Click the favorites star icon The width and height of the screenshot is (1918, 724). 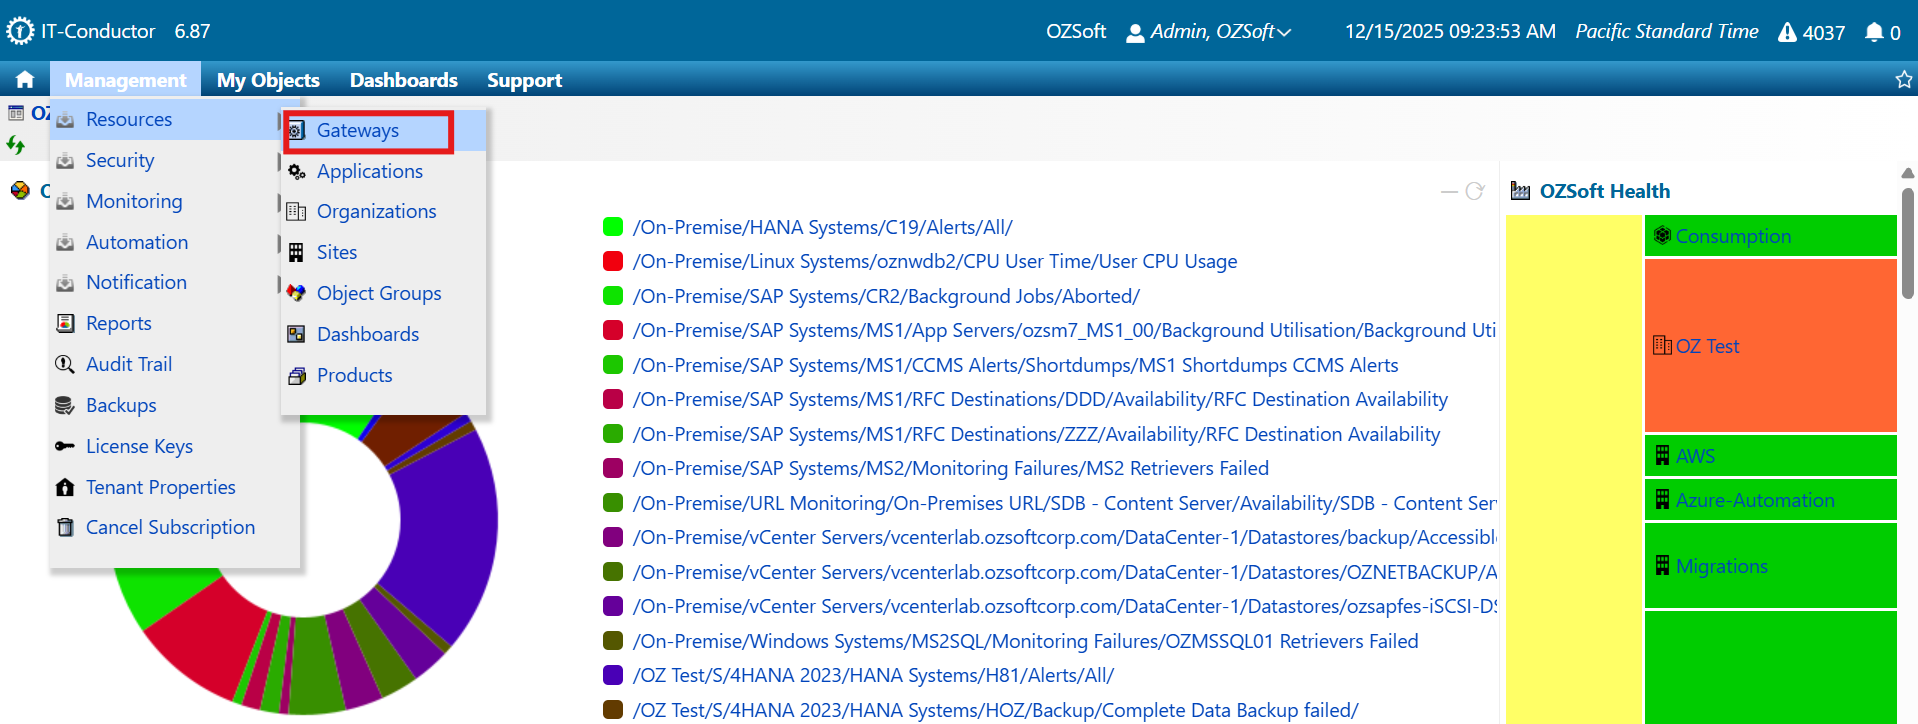pyautogui.click(x=1903, y=80)
